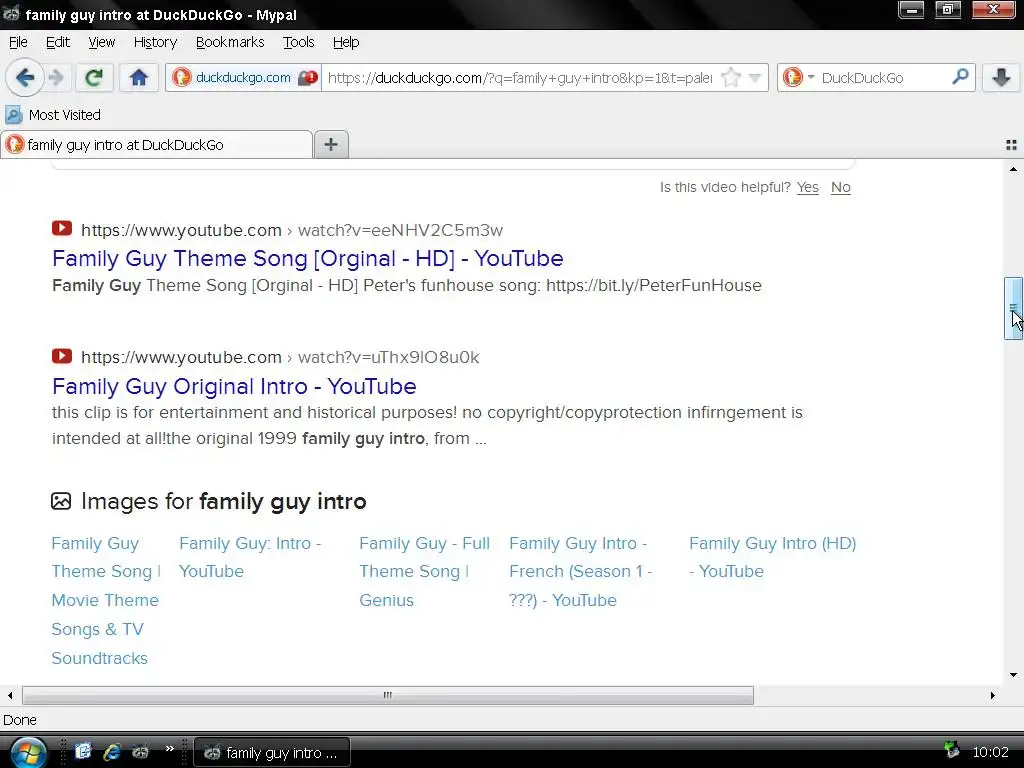The image size is (1024, 768).
Task: Open the Help menu
Action: pyautogui.click(x=346, y=42)
